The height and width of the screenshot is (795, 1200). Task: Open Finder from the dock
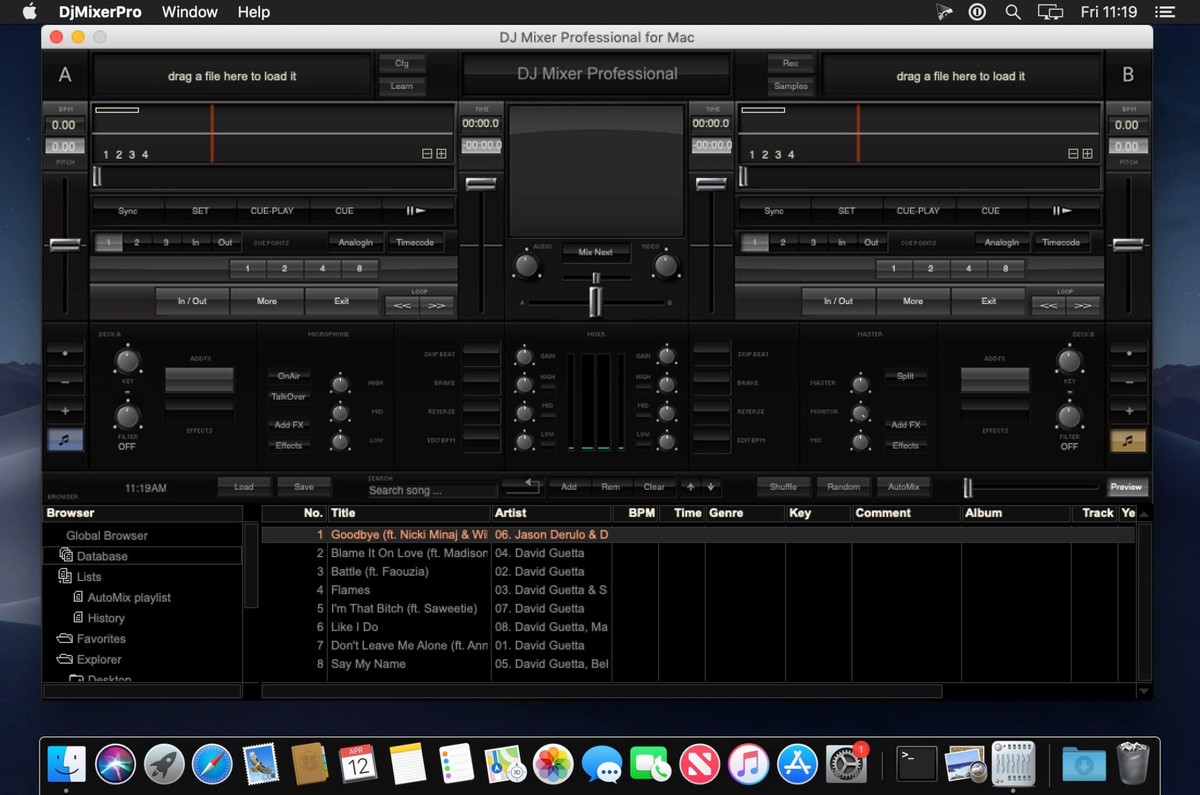(x=67, y=765)
